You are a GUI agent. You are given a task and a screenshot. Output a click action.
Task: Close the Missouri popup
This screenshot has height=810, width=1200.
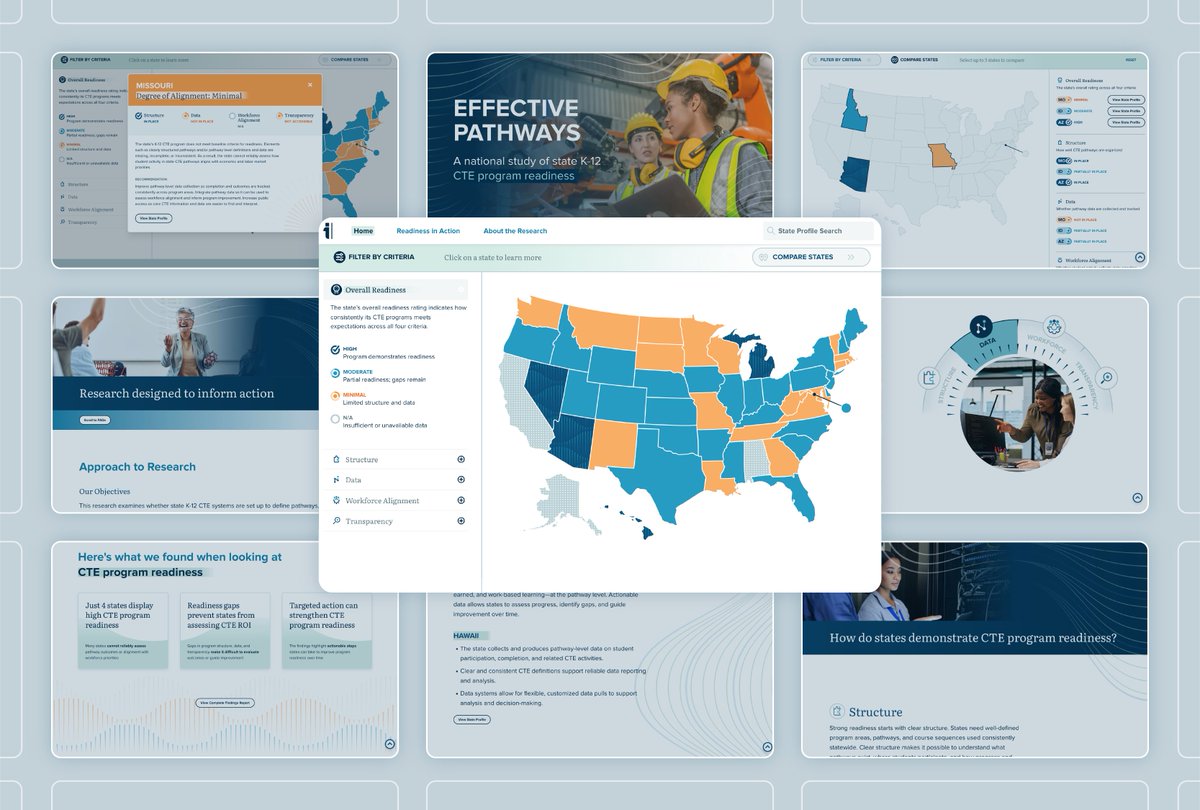pos(310,85)
